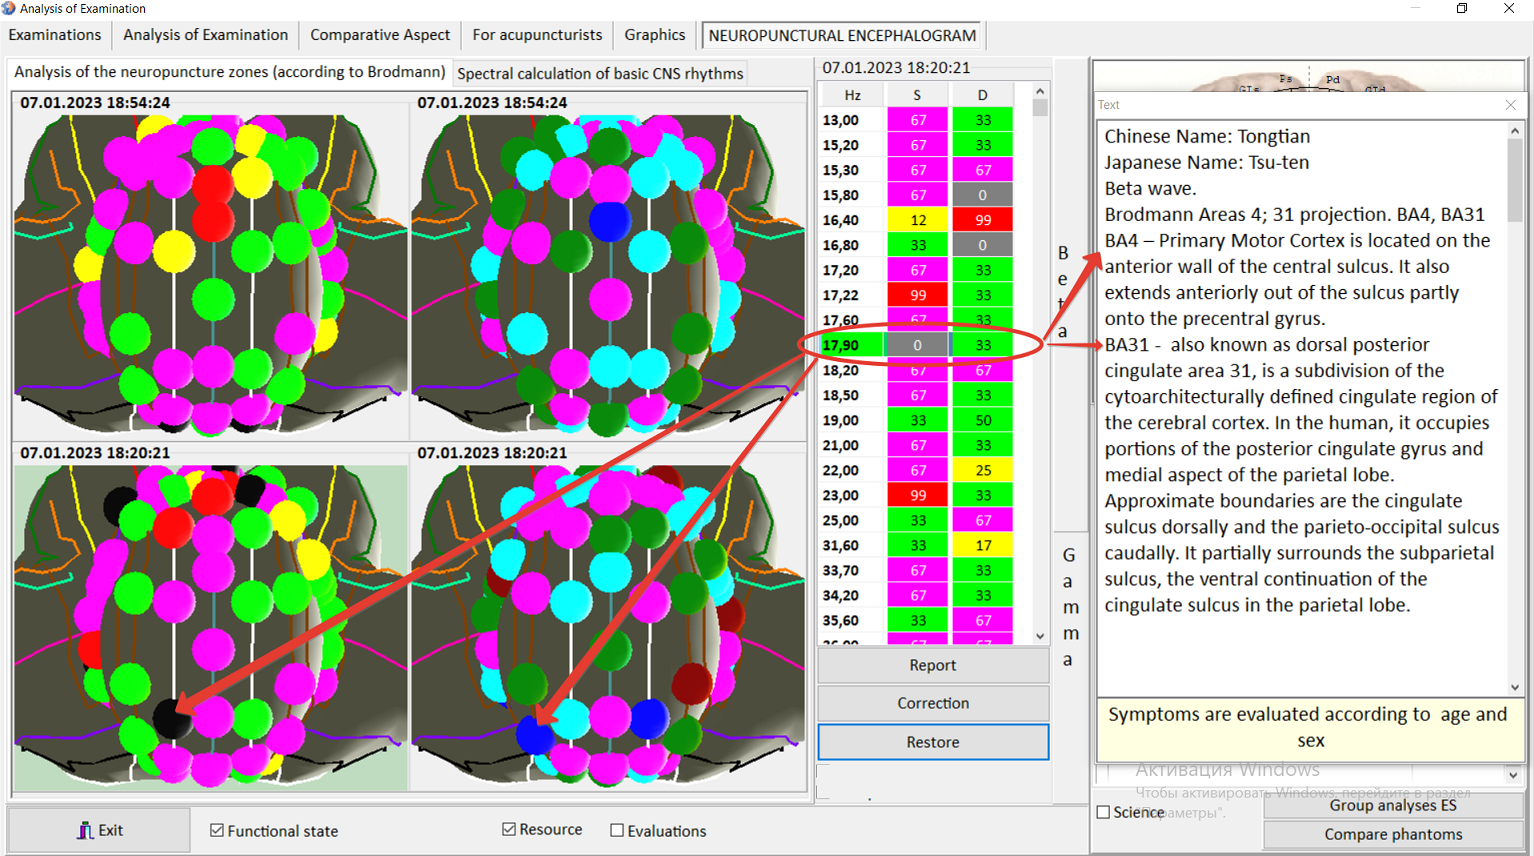Restore down the application window
This screenshot has height=856, width=1534.
pos(1462,9)
